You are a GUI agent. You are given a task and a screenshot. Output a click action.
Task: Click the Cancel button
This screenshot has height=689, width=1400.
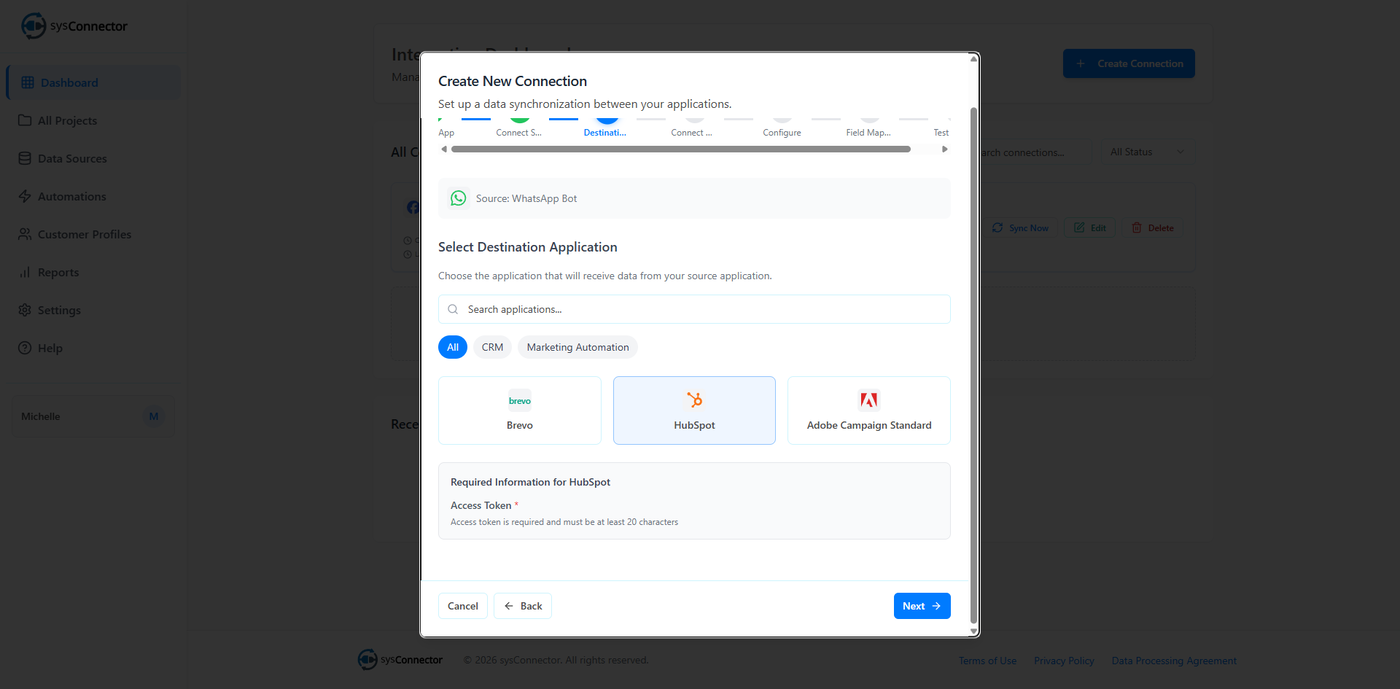463,606
